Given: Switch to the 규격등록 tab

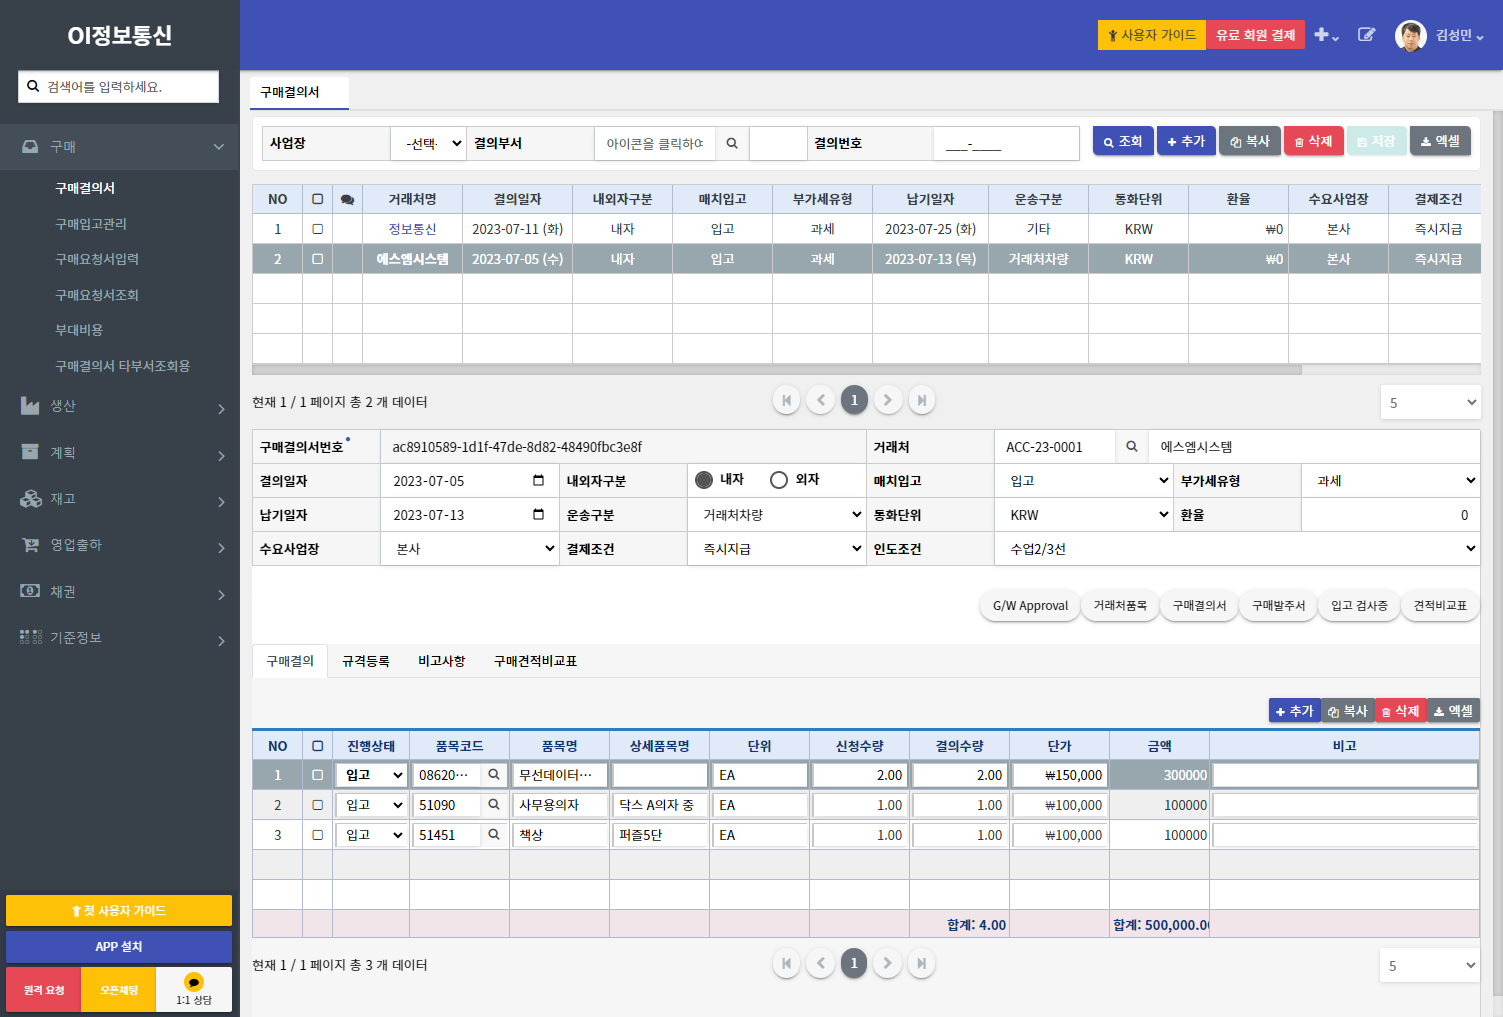Looking at the screenshot, I should tap(365, 661).
